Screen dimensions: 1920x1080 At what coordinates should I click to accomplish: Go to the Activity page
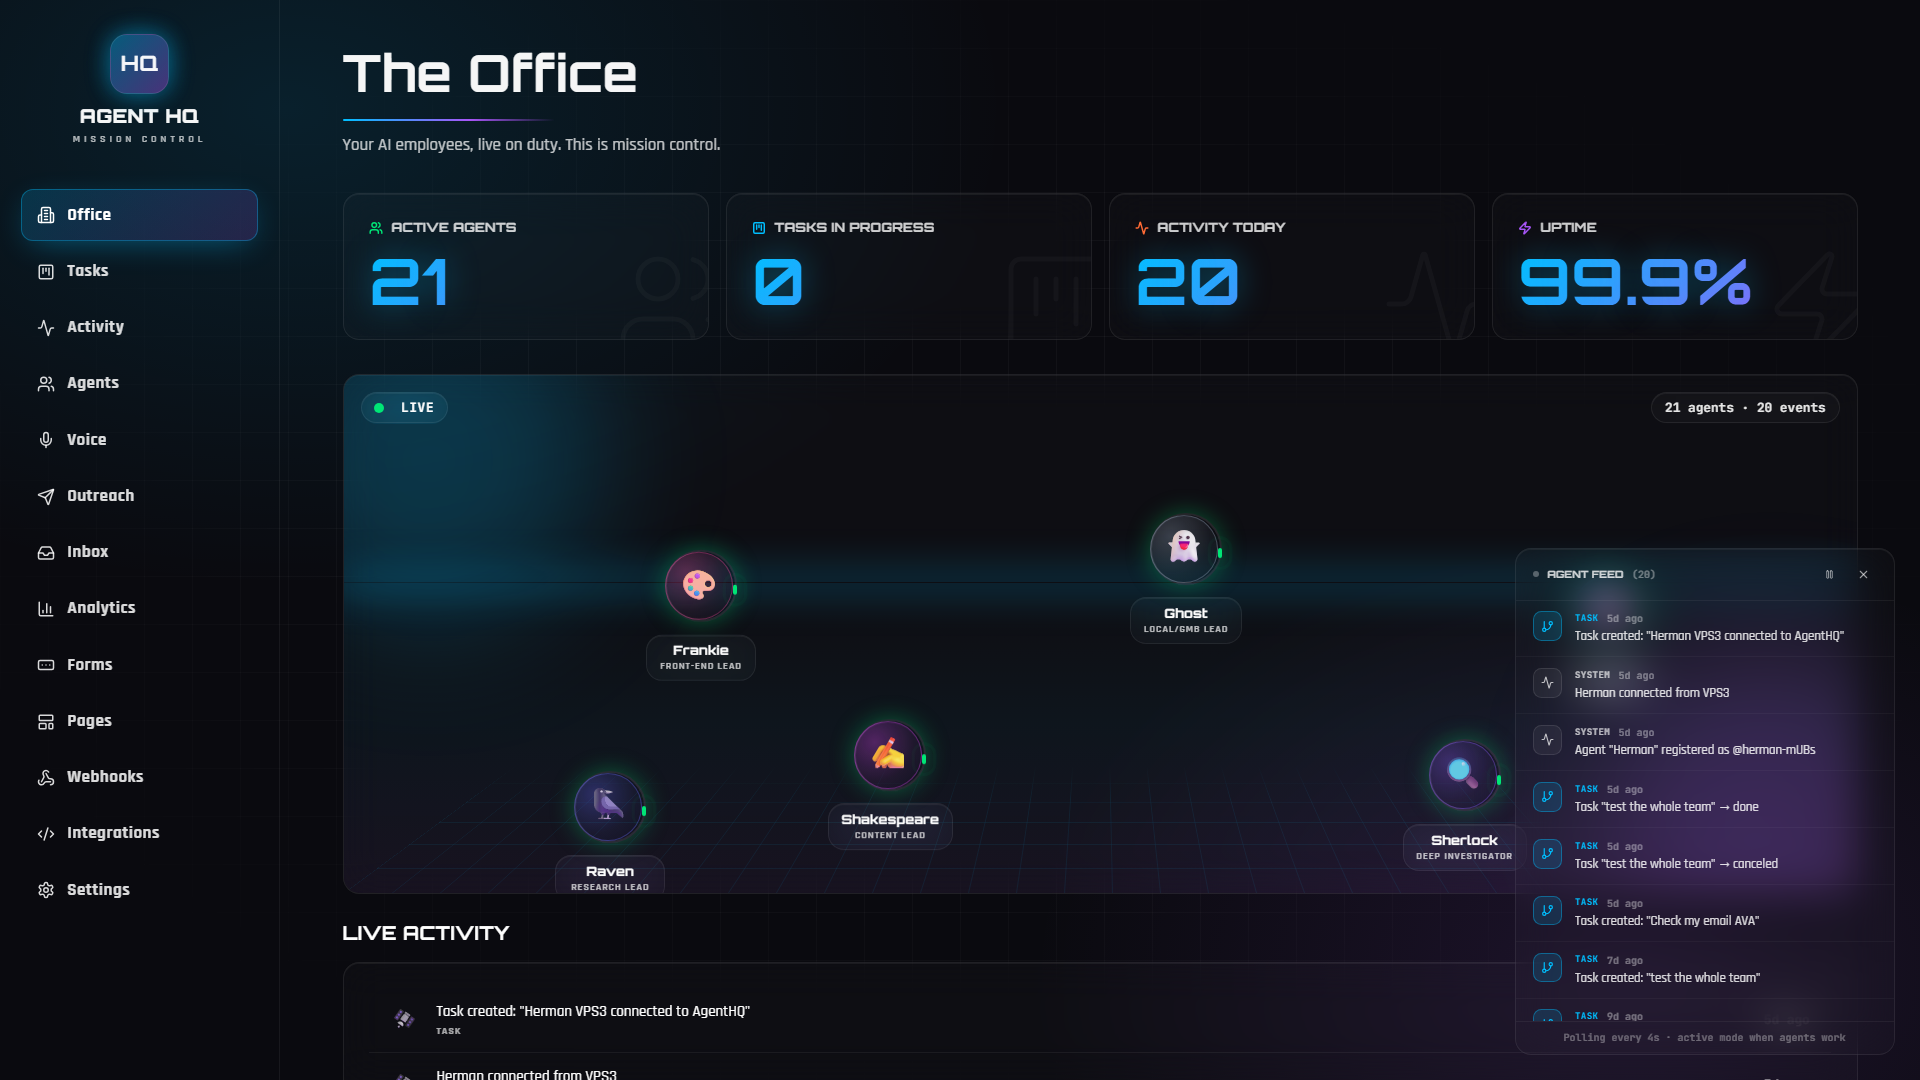click(x=139, y=327)
